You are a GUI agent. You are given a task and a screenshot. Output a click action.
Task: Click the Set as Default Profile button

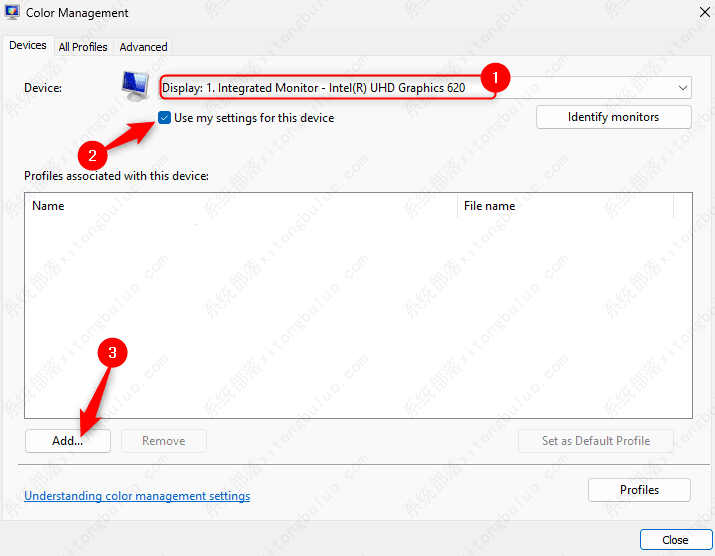click(595, 441)
